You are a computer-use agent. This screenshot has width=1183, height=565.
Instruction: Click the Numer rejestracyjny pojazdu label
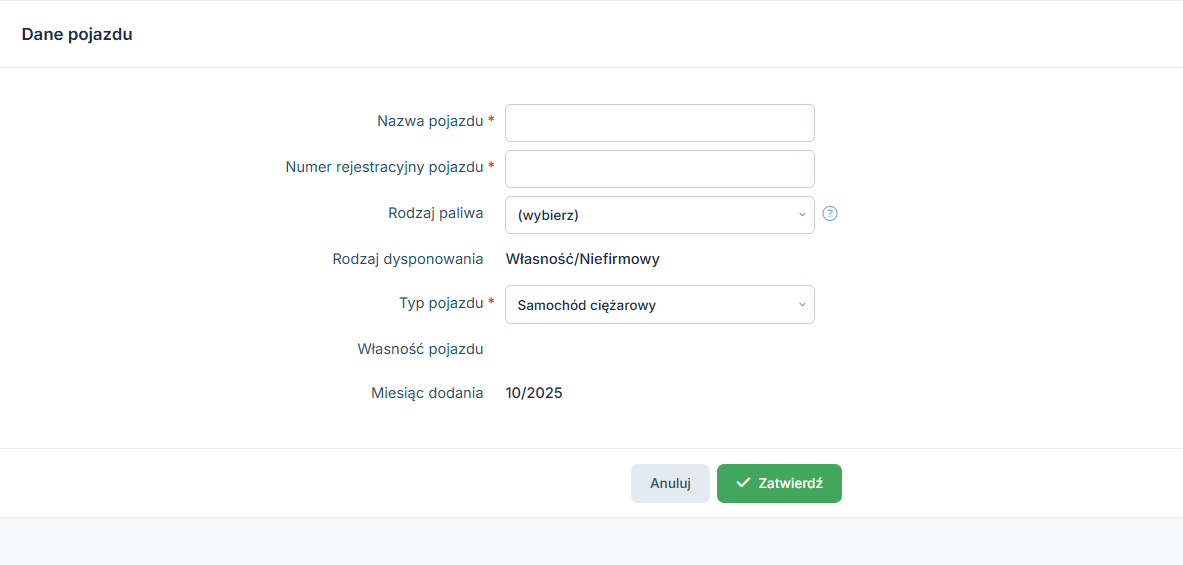384,167
